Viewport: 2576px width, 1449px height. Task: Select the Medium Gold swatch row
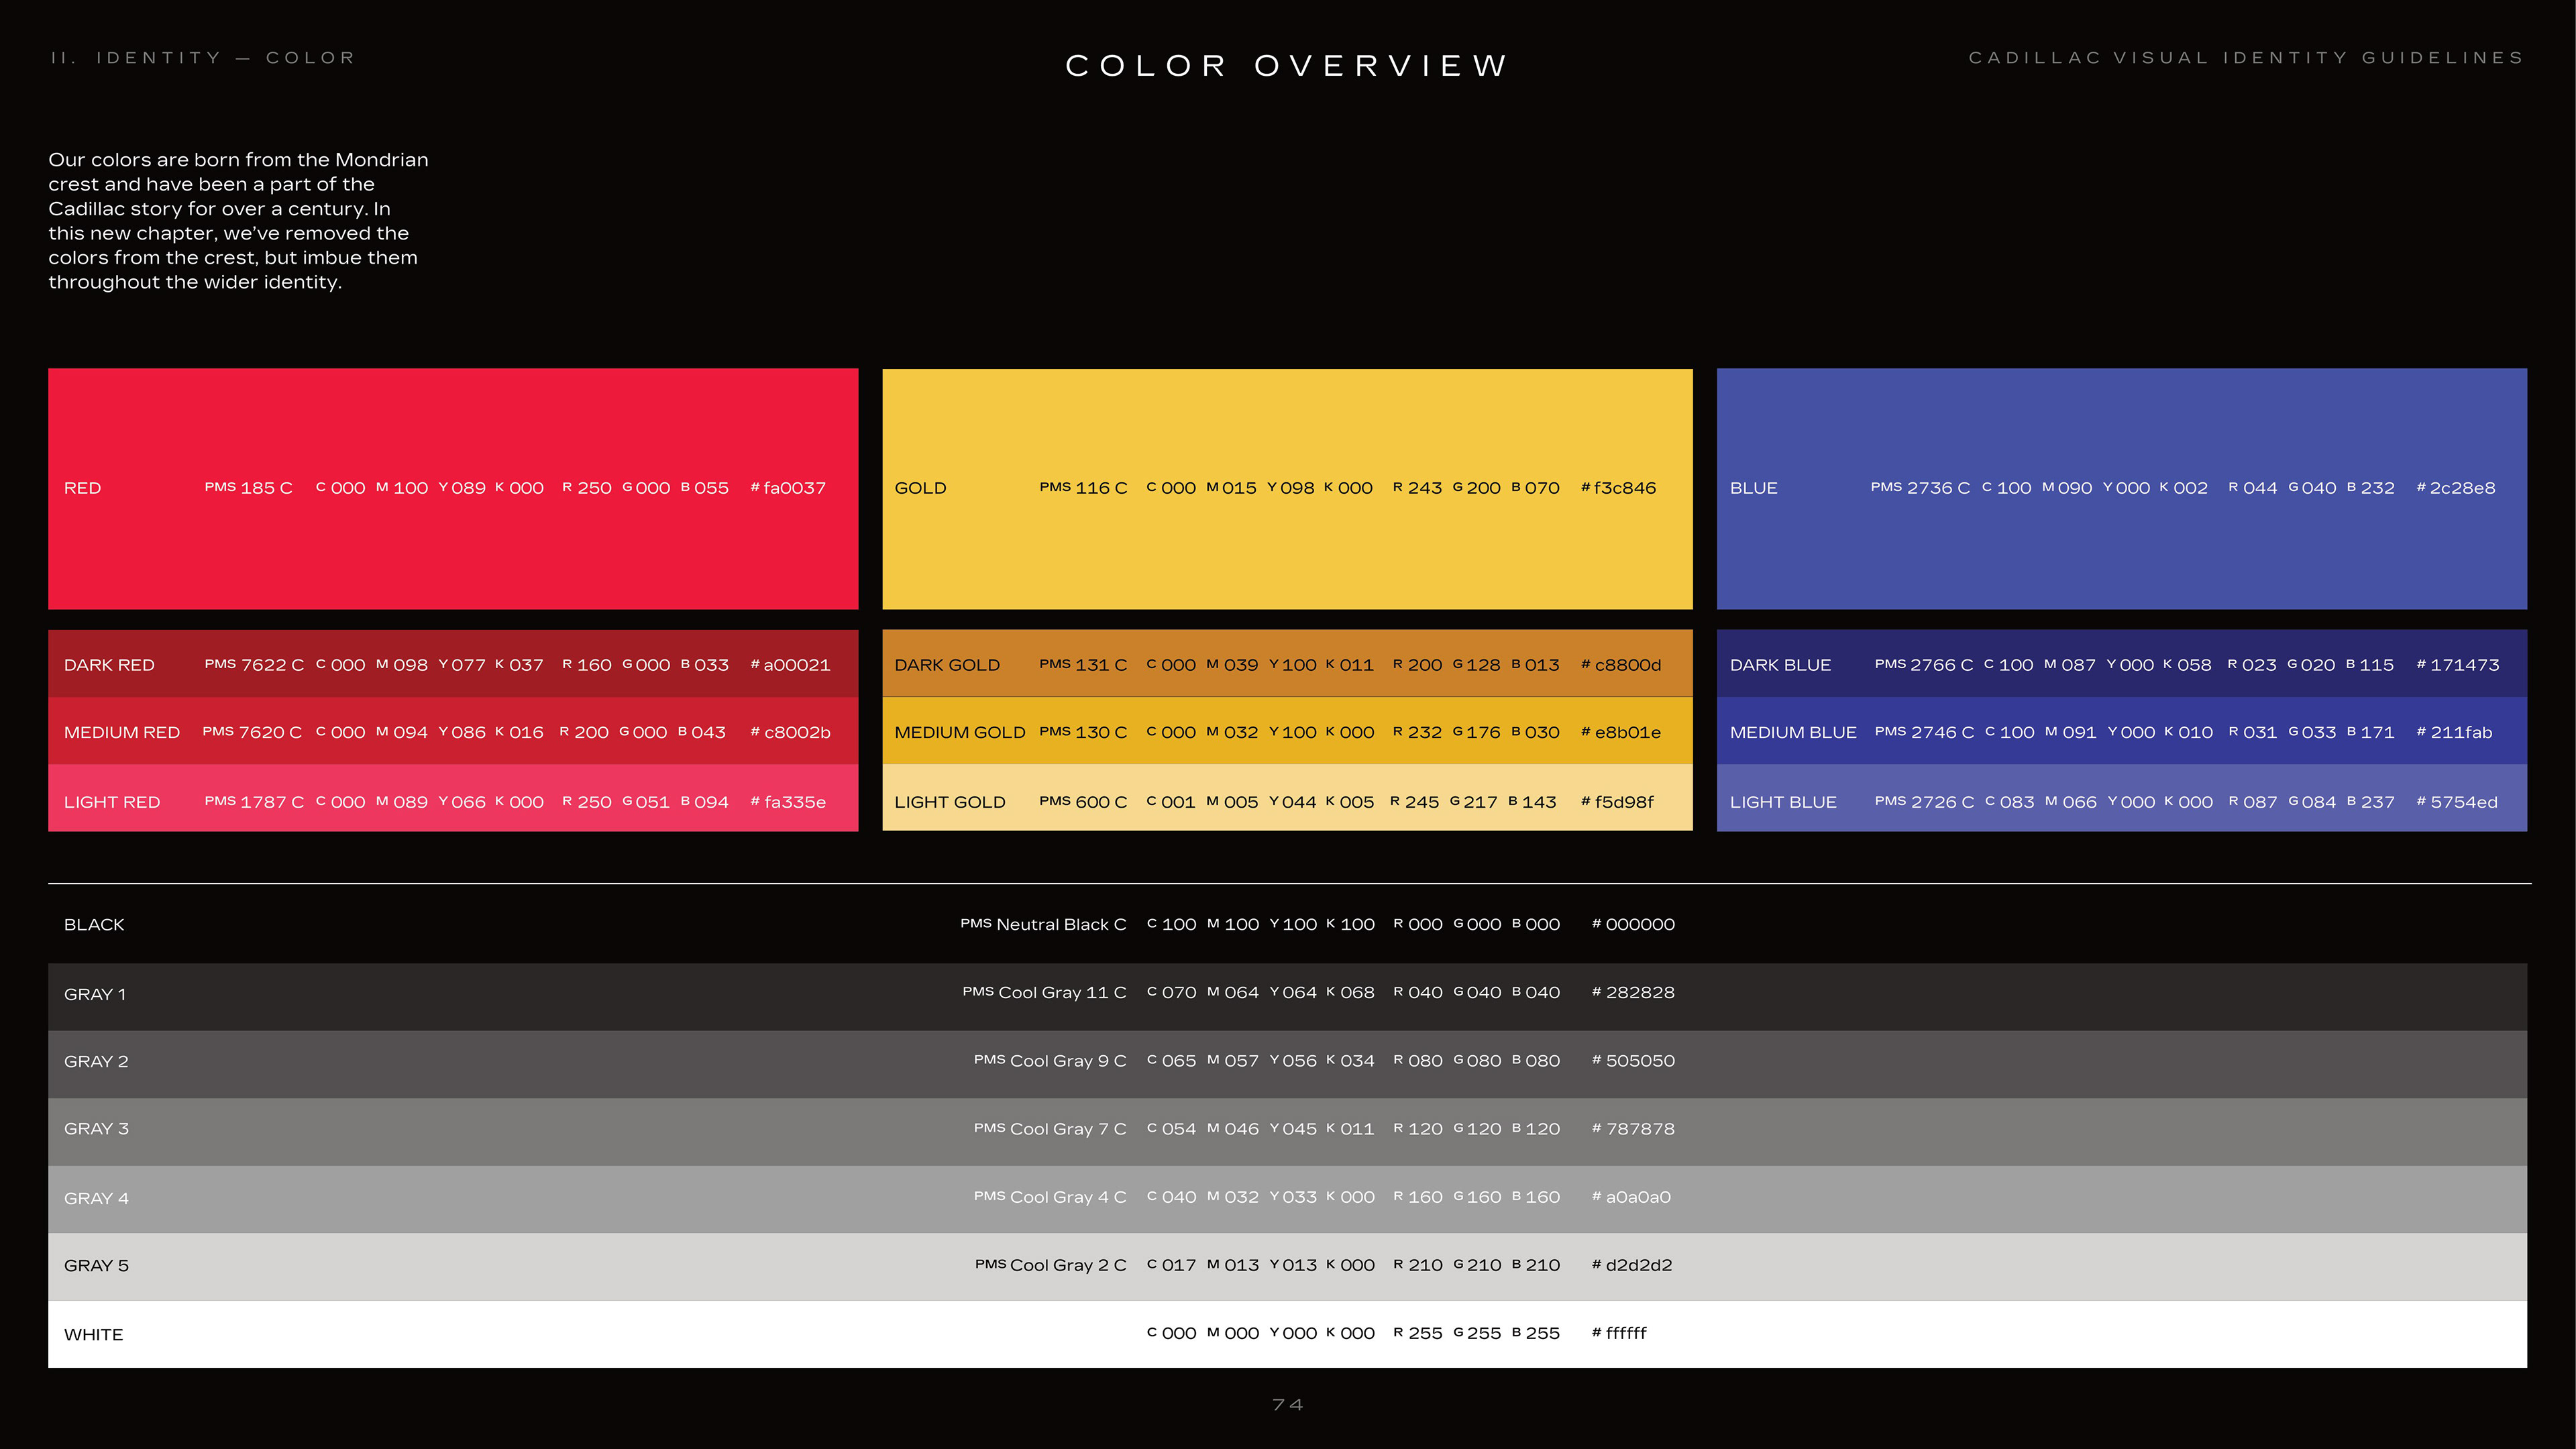[x=1287, y=732]
